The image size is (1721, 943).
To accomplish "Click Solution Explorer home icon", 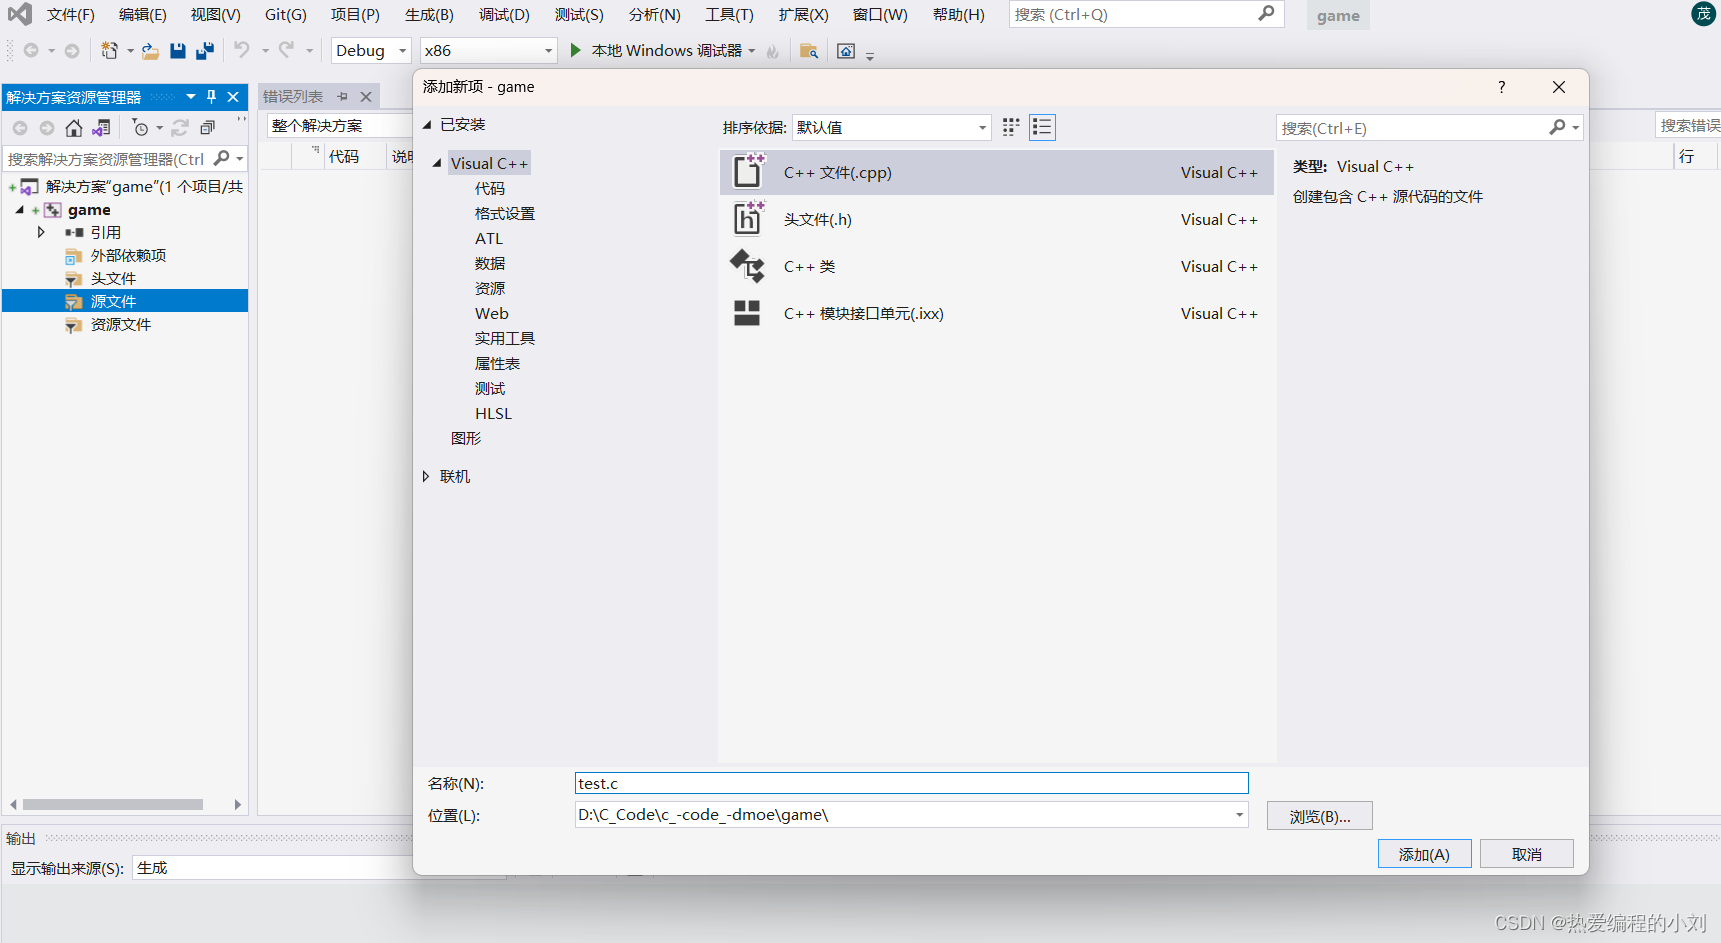I will pos(73,128).
